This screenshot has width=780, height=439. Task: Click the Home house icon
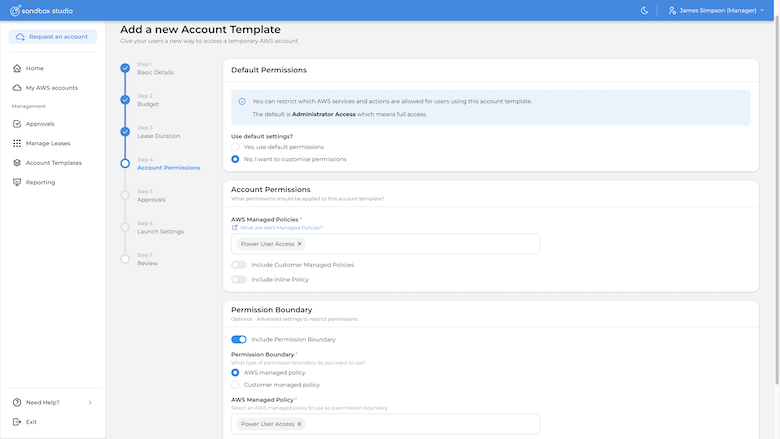coord(17,68)
